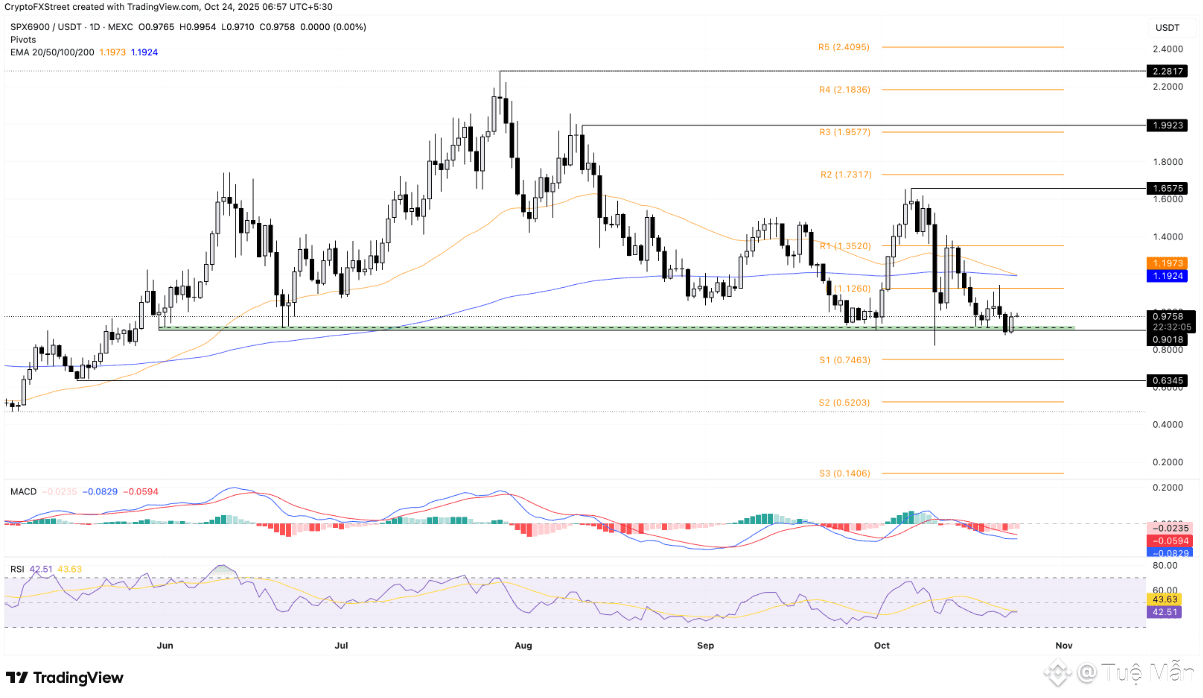Select the blue 1.1924 EMA price label
The image size is (1203, 698).
(1168, 274)
